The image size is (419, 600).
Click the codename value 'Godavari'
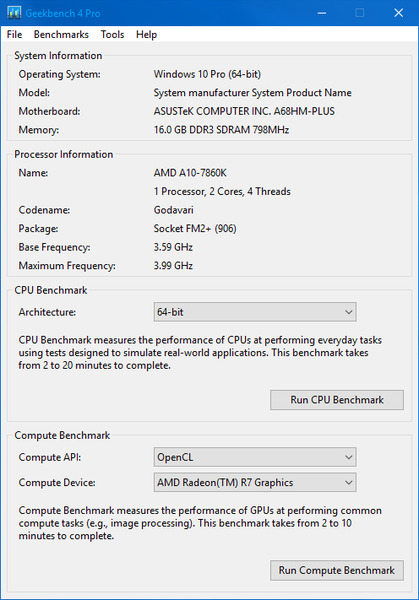pos(174,210)
